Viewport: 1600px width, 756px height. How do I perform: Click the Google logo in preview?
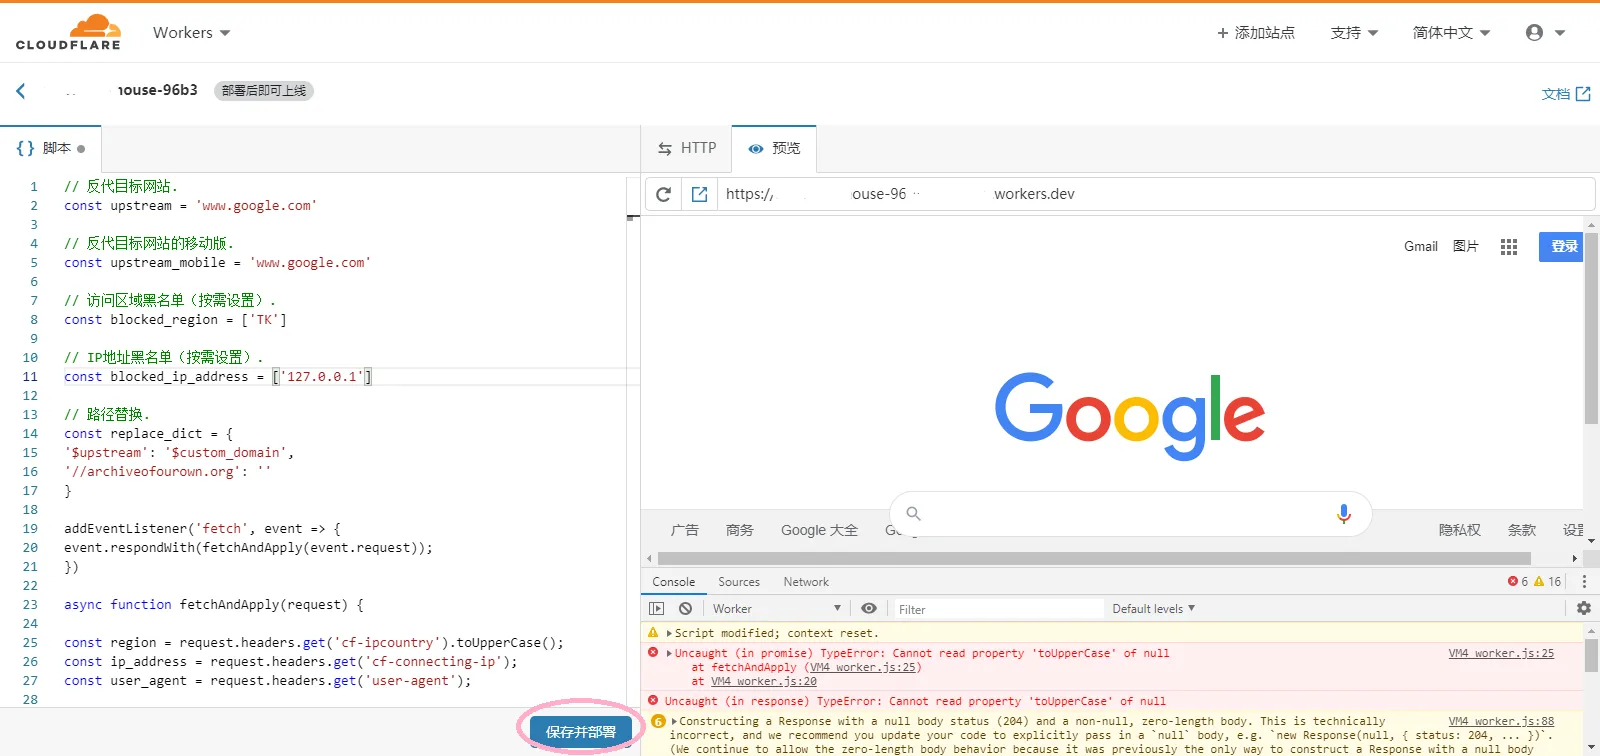(1130, 416)
